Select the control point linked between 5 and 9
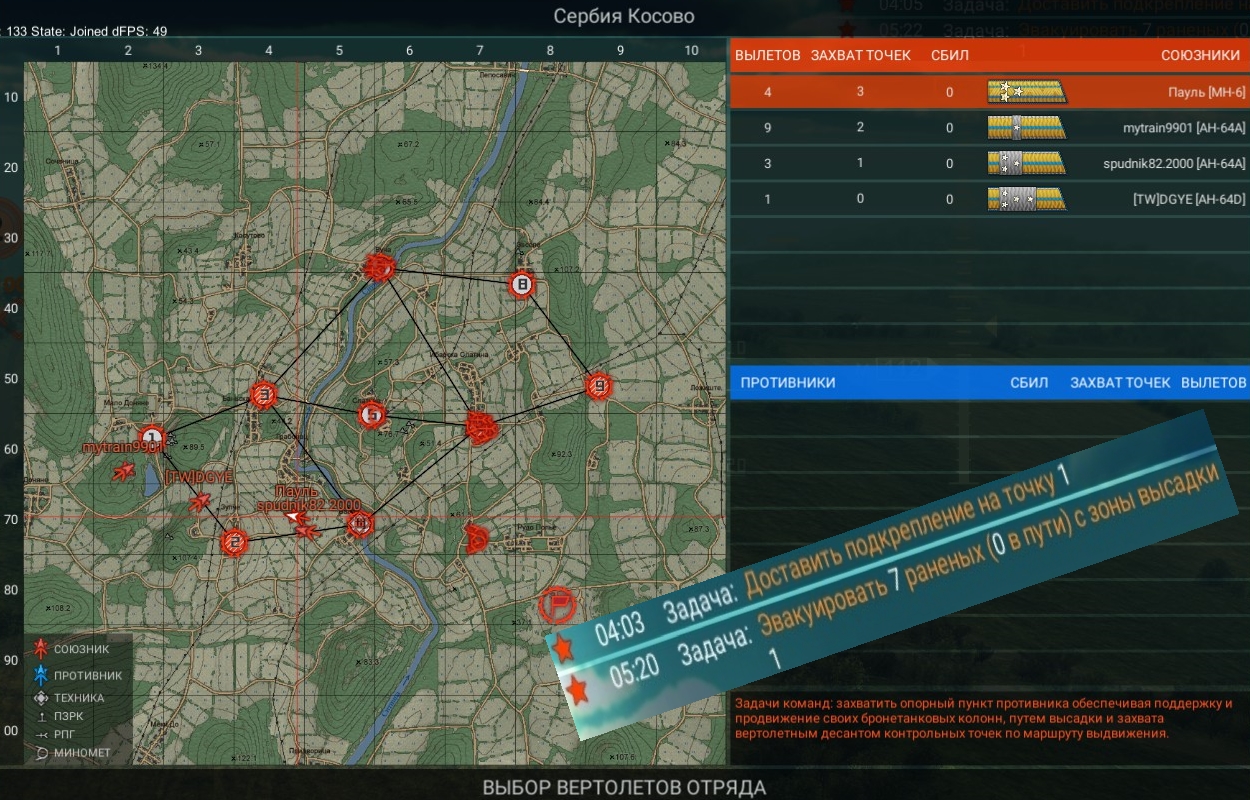Viewport: 1250px width, 800px height. tap(481, 427)
